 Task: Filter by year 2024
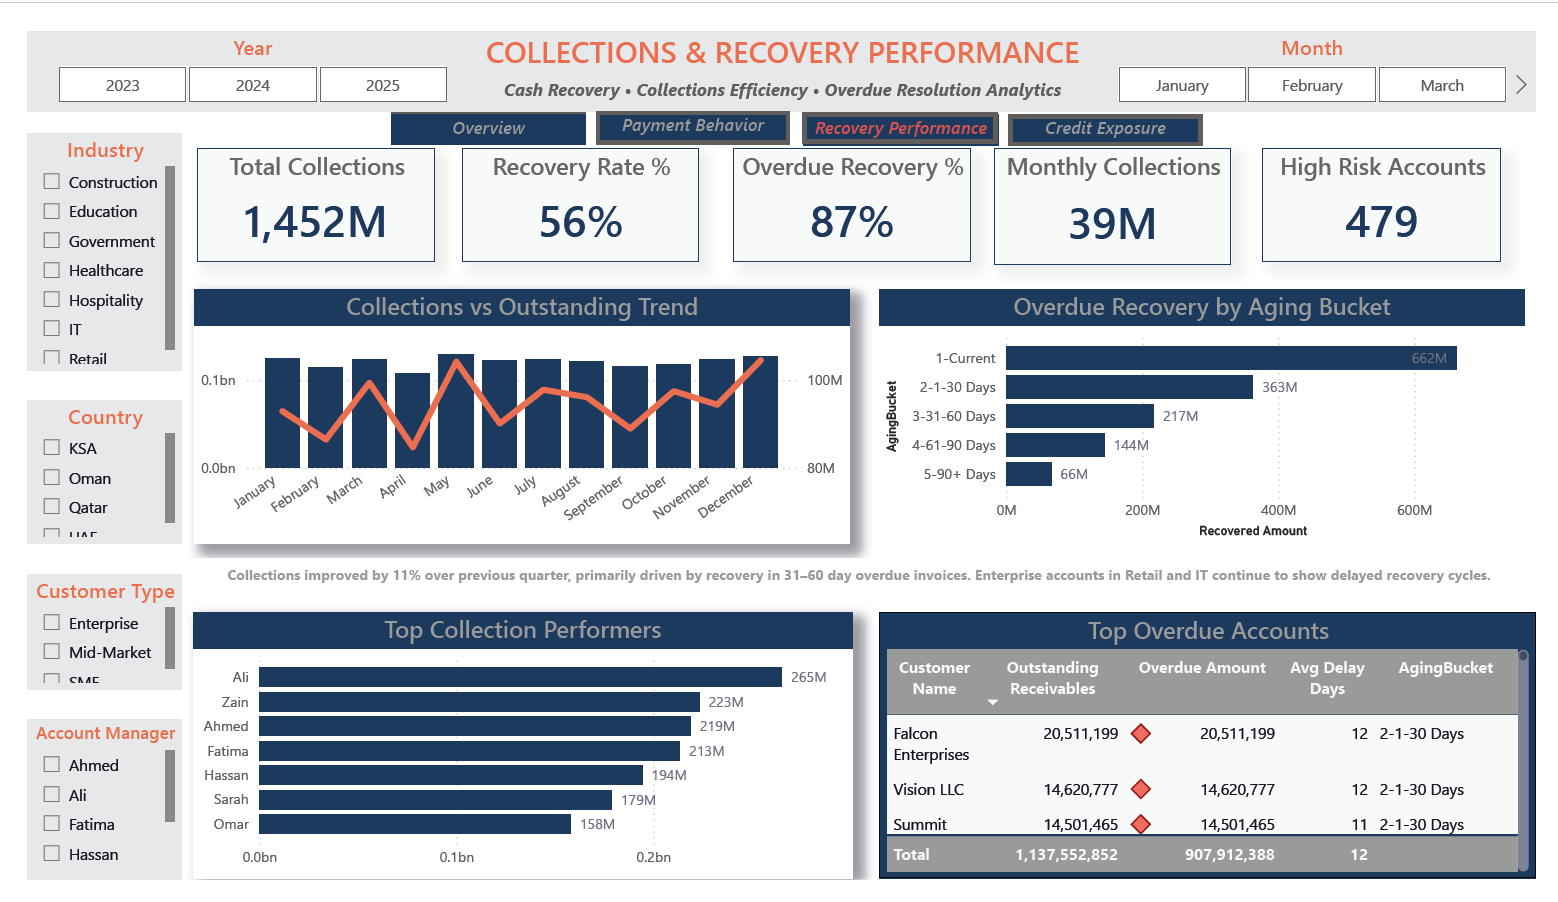point(253,85)
